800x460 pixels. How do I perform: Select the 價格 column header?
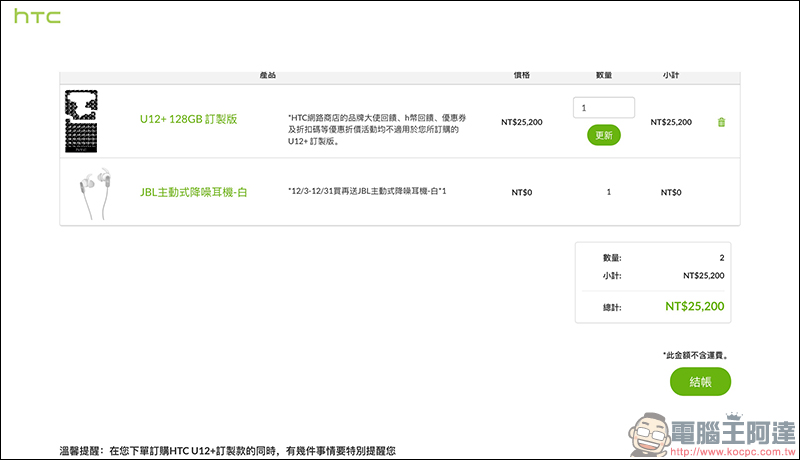point(521,75)
